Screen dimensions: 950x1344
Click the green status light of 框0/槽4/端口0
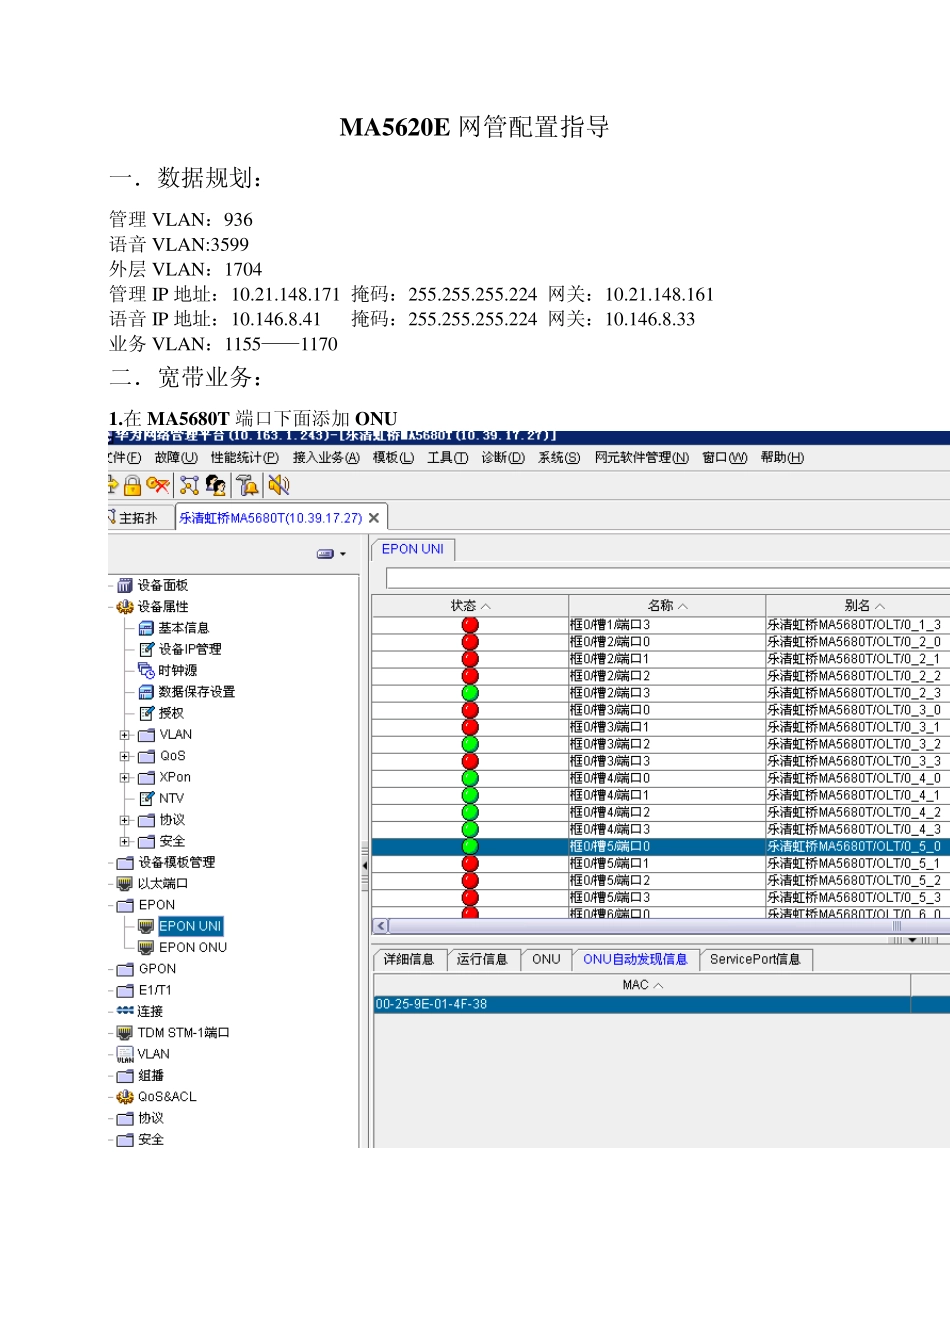(470, 778)
